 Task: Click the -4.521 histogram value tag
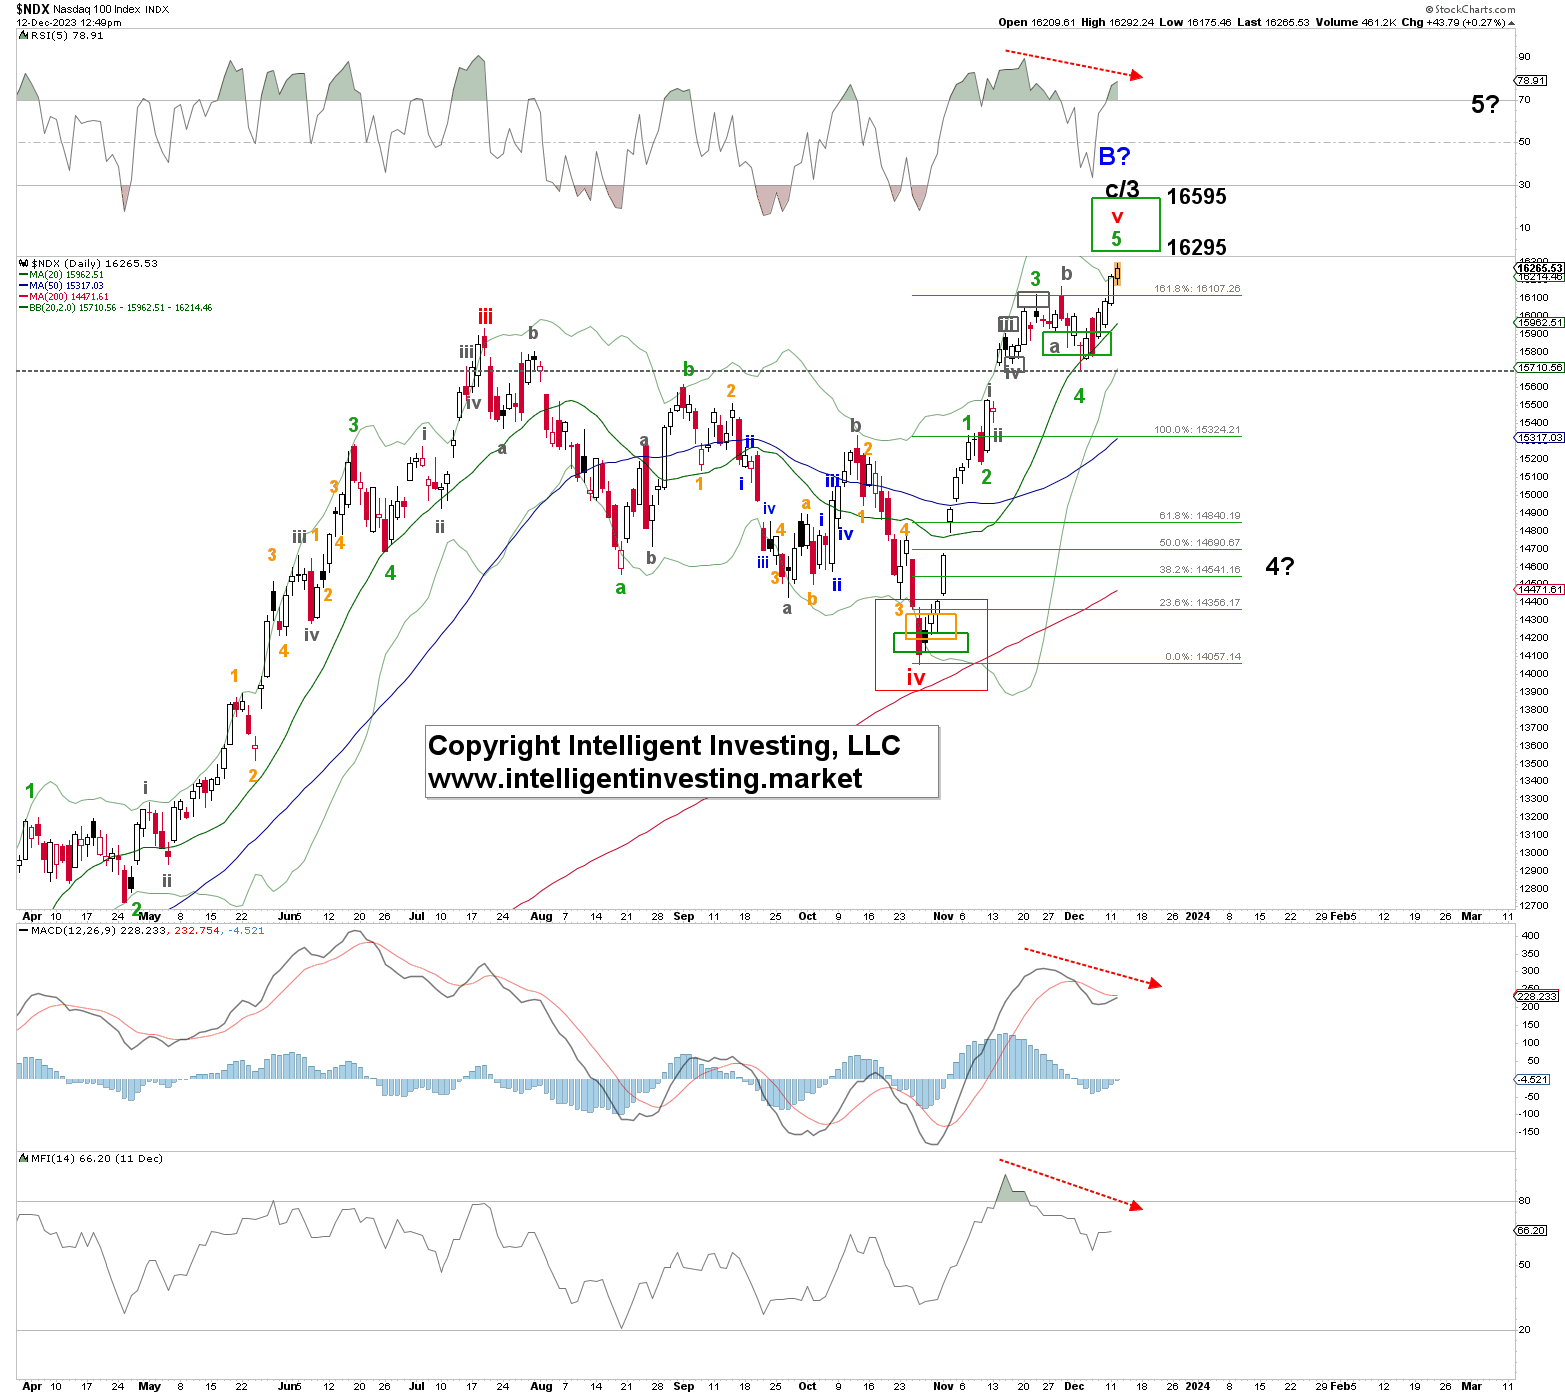(x=1534, y=1080)
